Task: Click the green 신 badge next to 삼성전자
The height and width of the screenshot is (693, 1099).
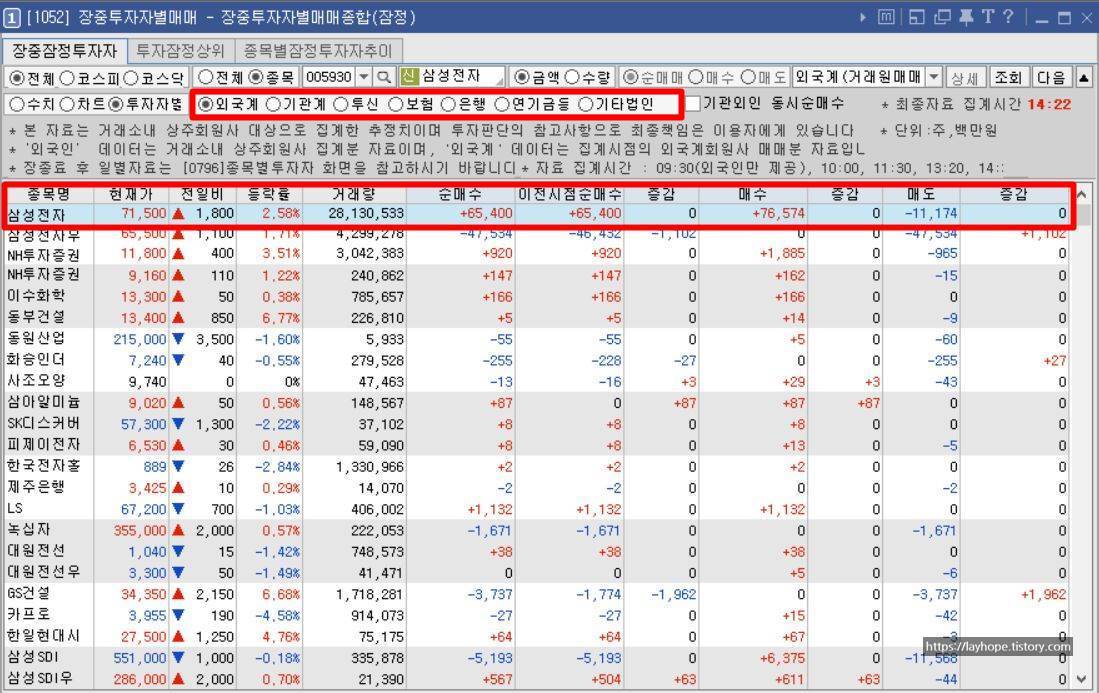Action: [409, 76]
